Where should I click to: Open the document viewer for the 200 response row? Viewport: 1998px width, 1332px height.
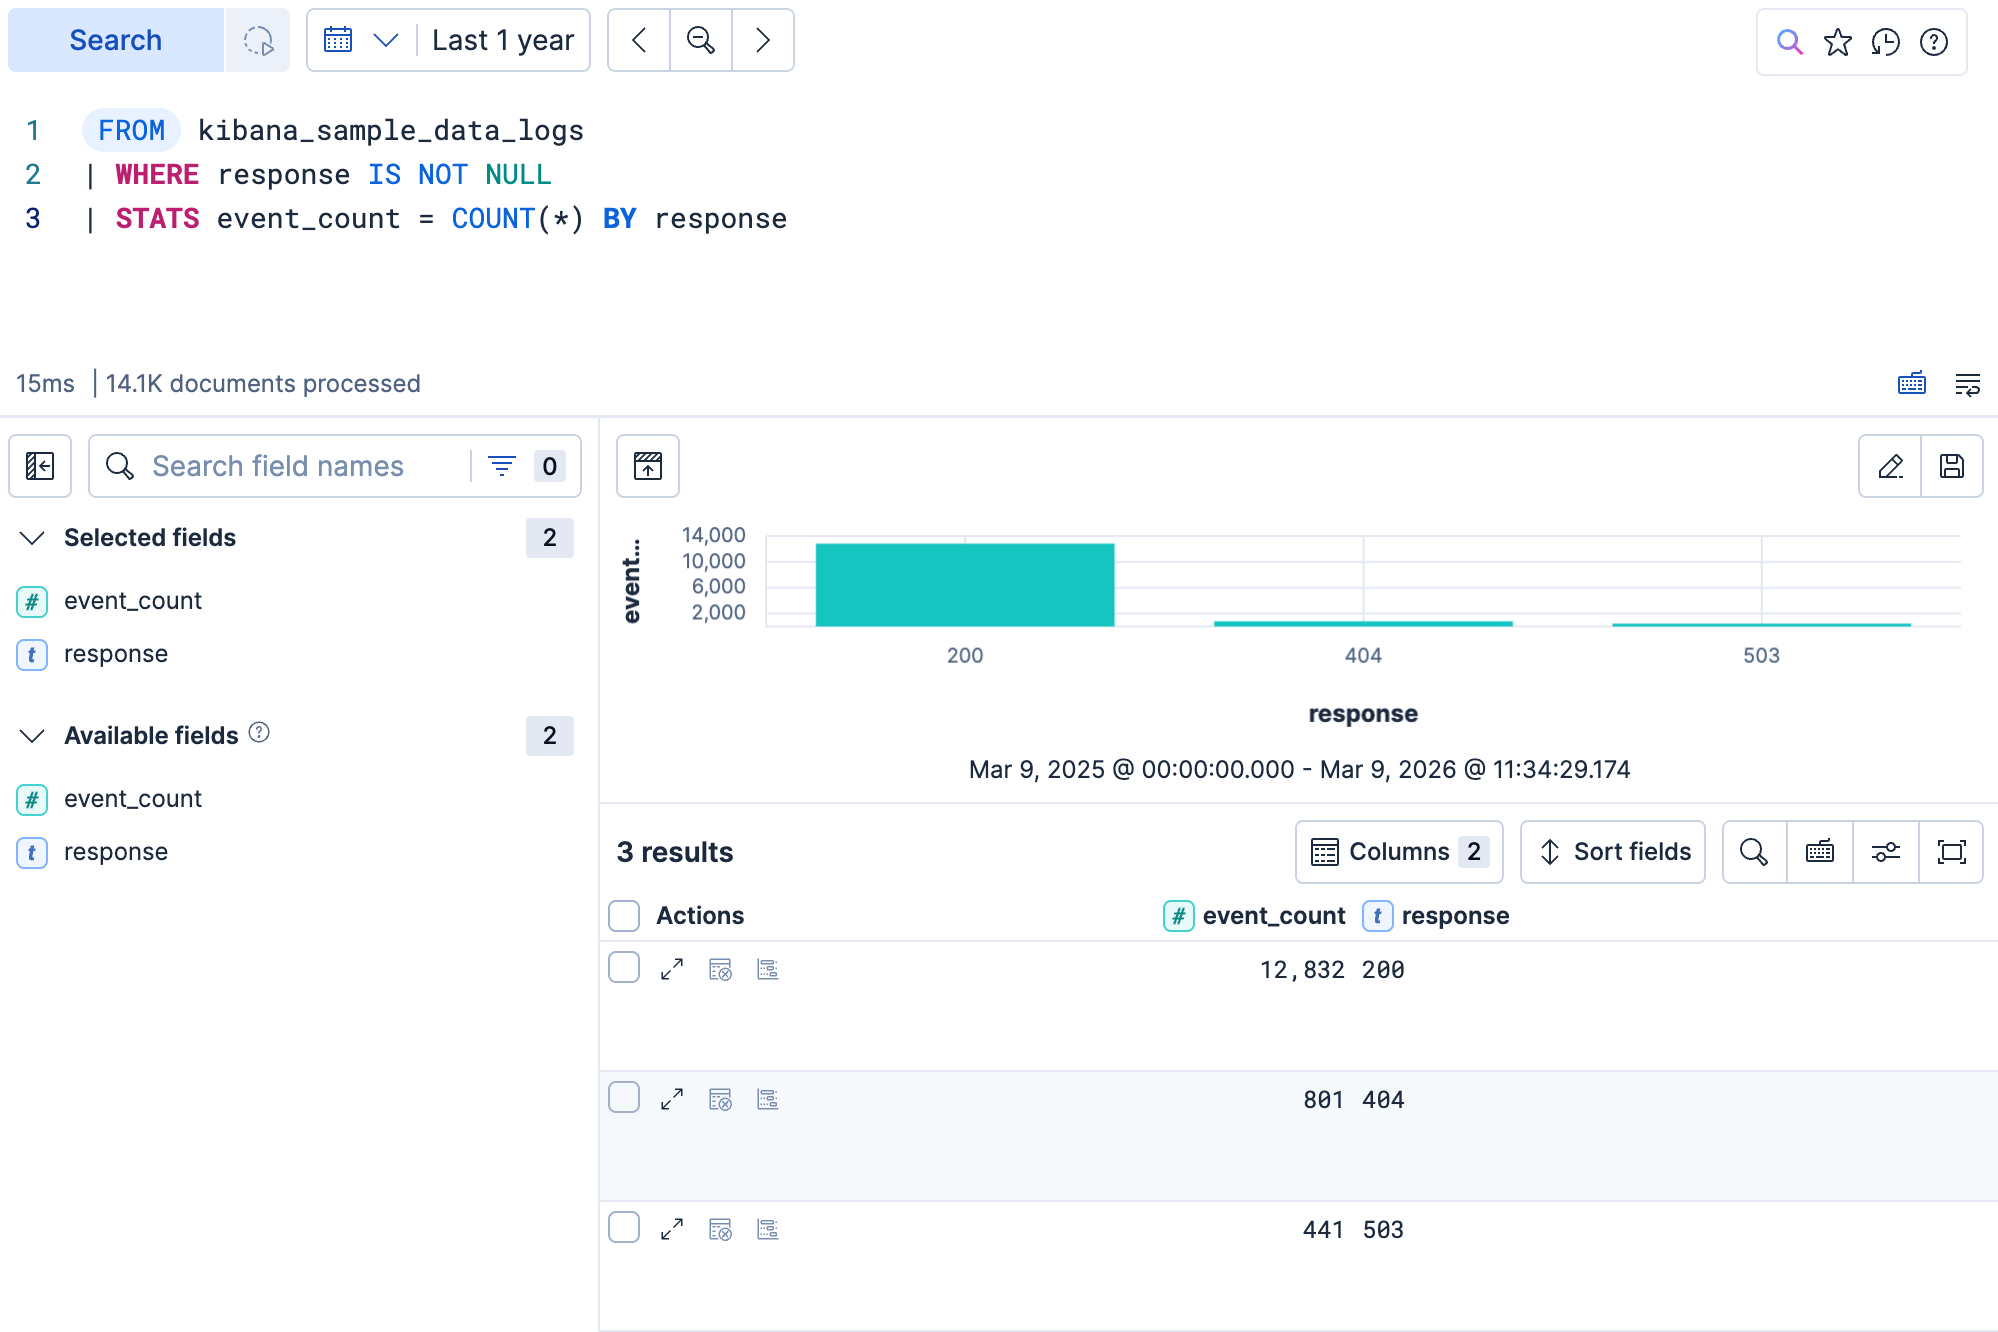pyautogui.click(x=671, y=968)
